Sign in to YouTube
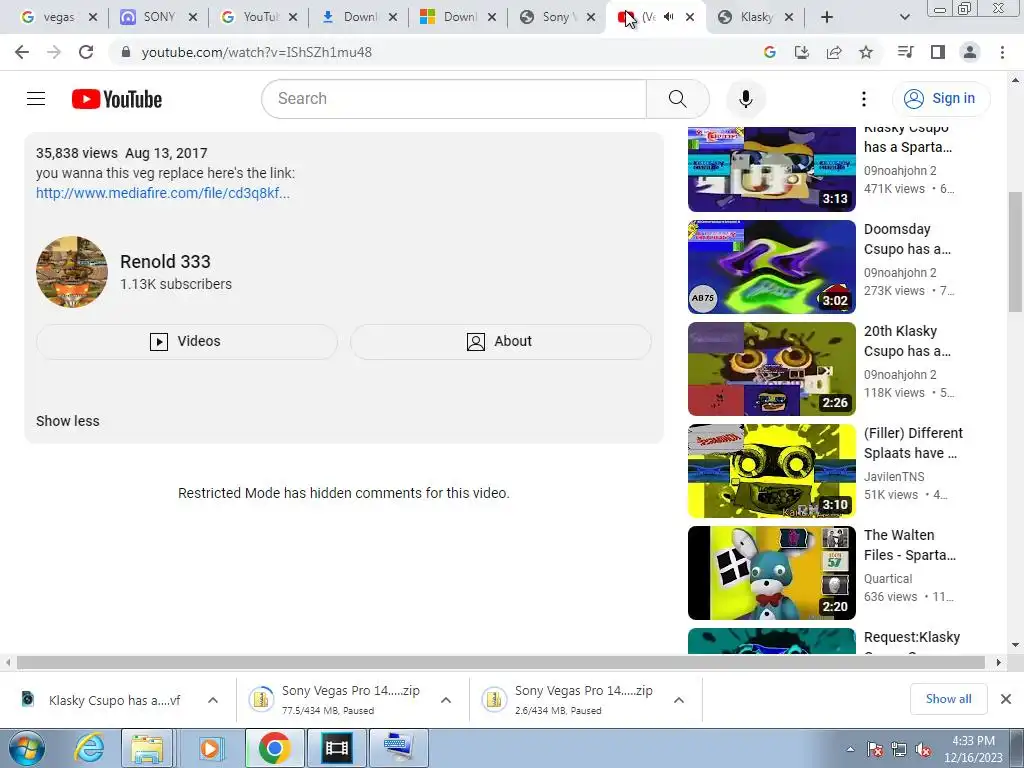Viewport: 1024px width, 768px height. pos(940,99)
